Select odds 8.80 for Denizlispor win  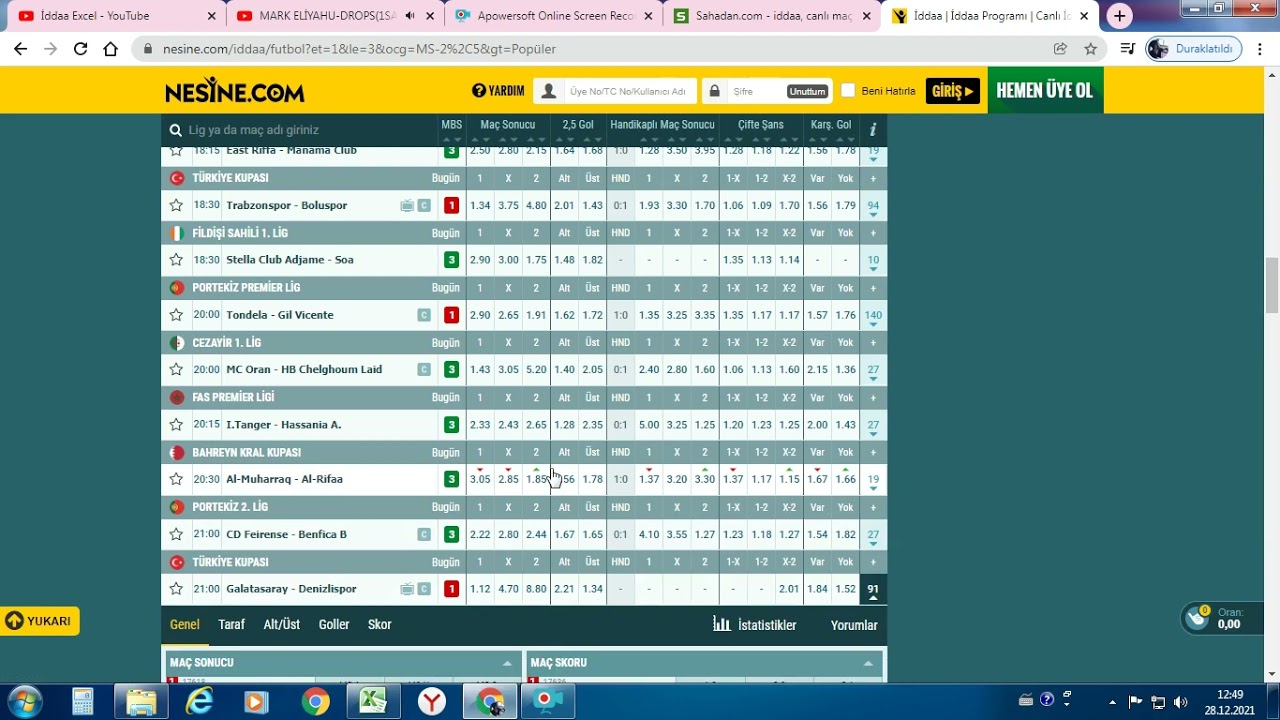[536, 589]
